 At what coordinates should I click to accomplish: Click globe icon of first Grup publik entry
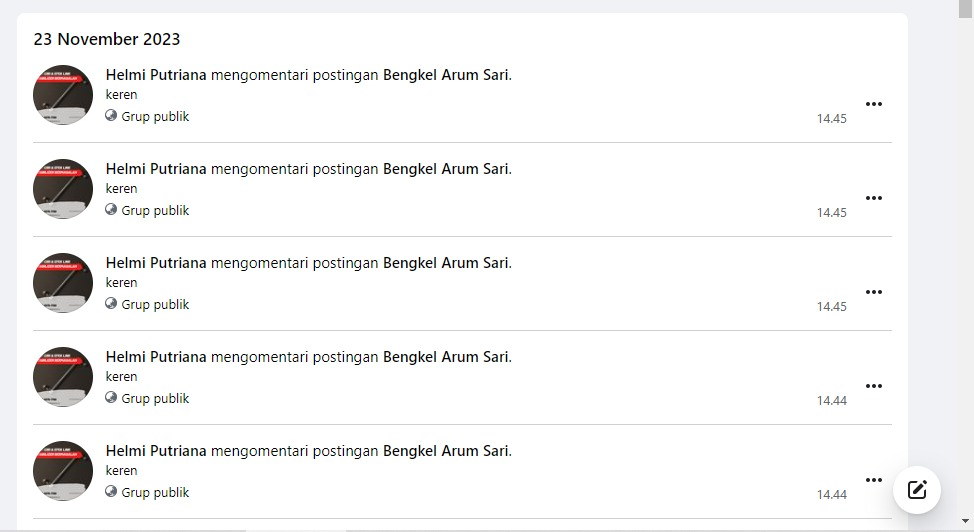pyautogui.click(x=111, y=116)
